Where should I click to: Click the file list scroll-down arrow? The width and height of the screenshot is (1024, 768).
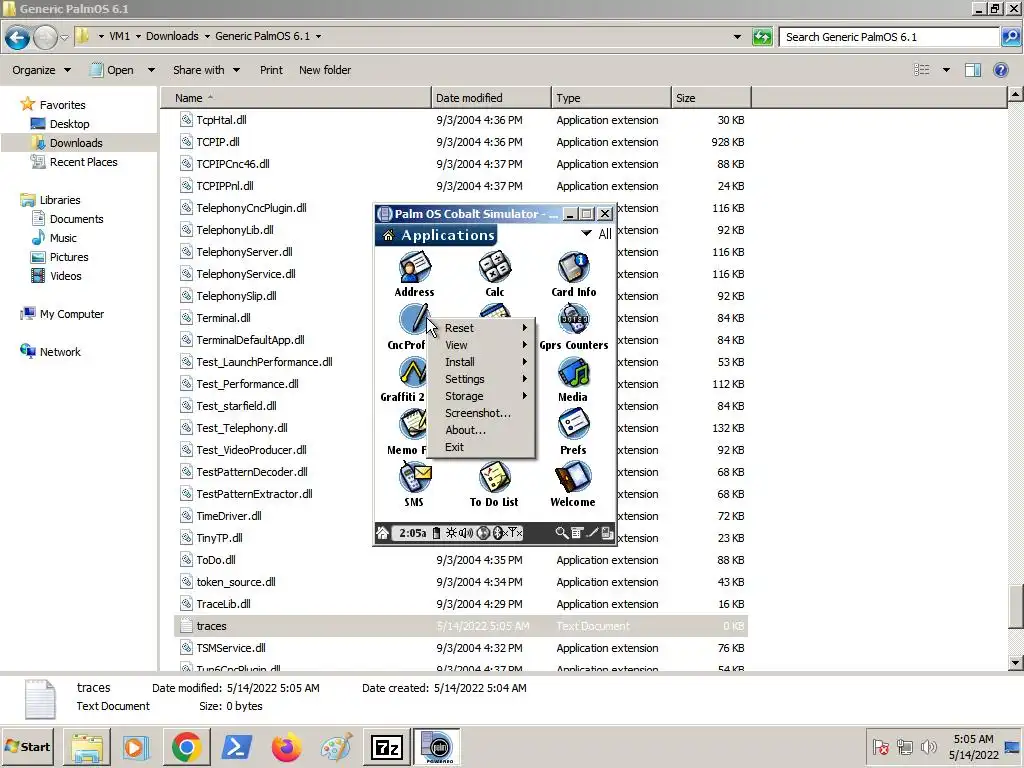point(1015,663)
